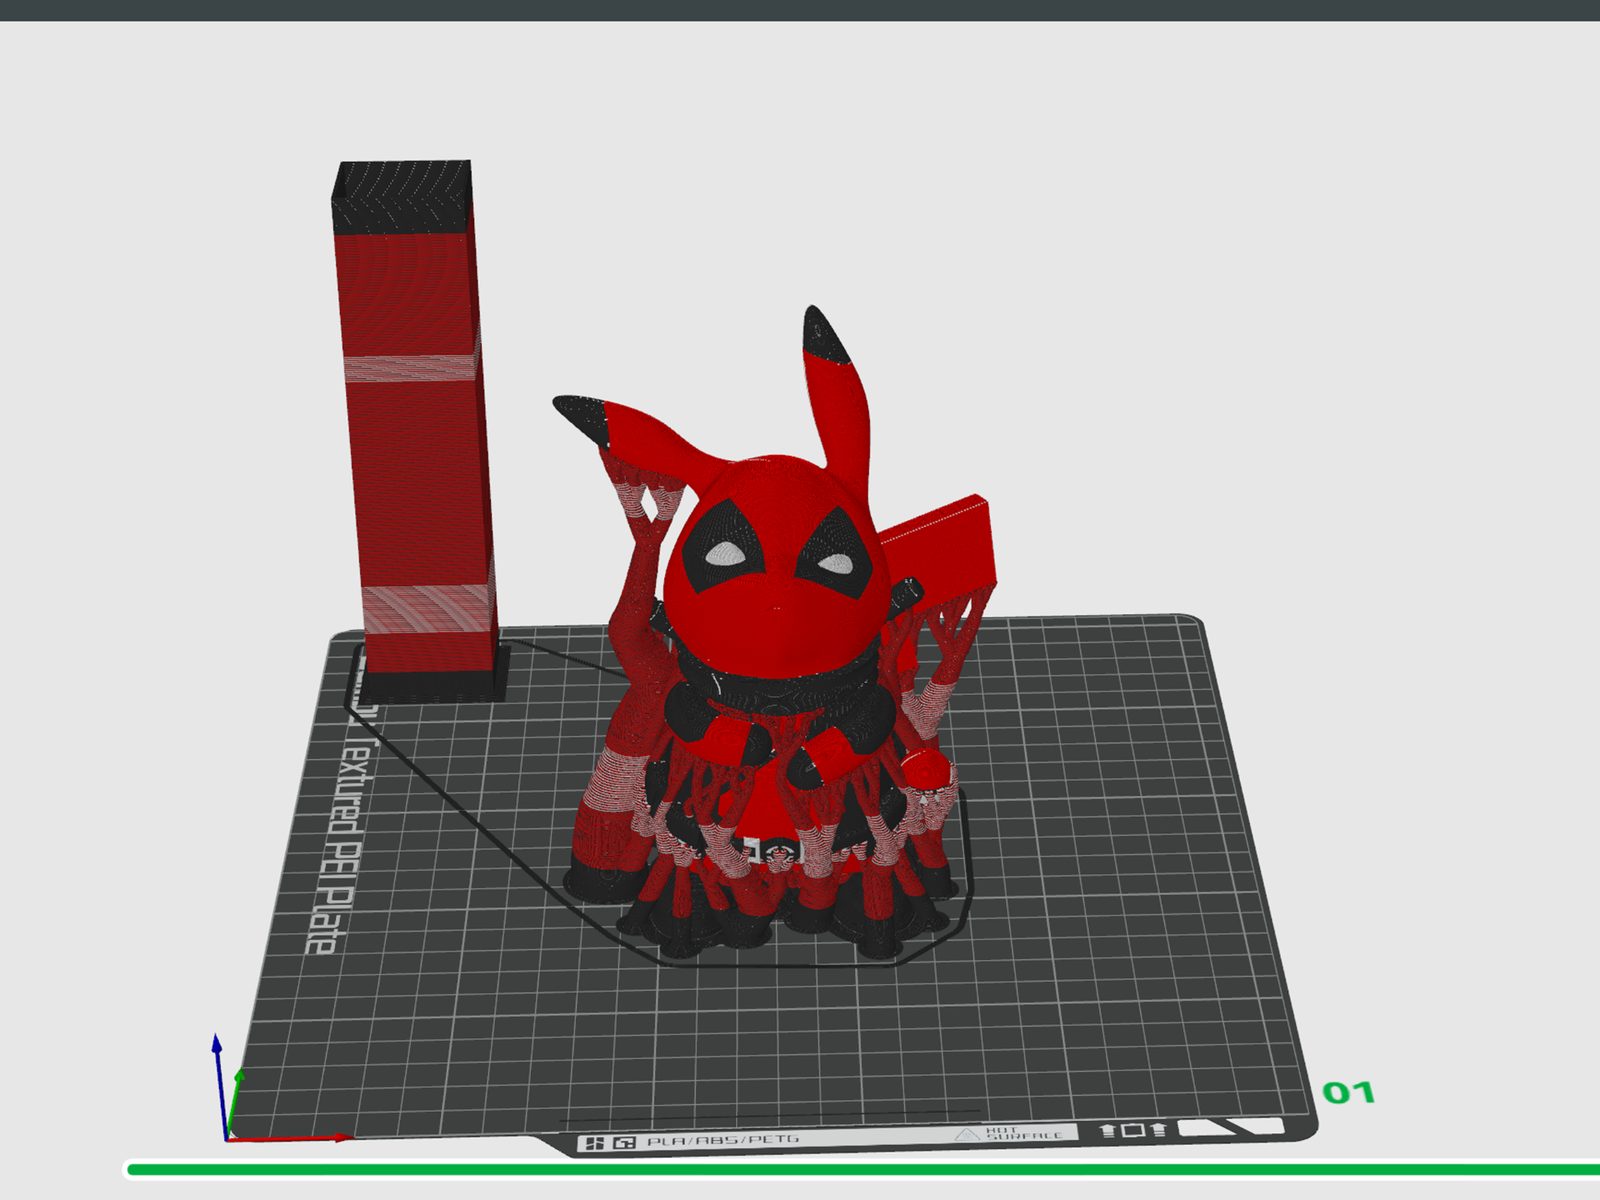Image resolution: width=1600 pixels, height=1200 pixels.
Task: Click the "PLA/ABS/PETG" text on the plate edge
Action: point(723,1141)
